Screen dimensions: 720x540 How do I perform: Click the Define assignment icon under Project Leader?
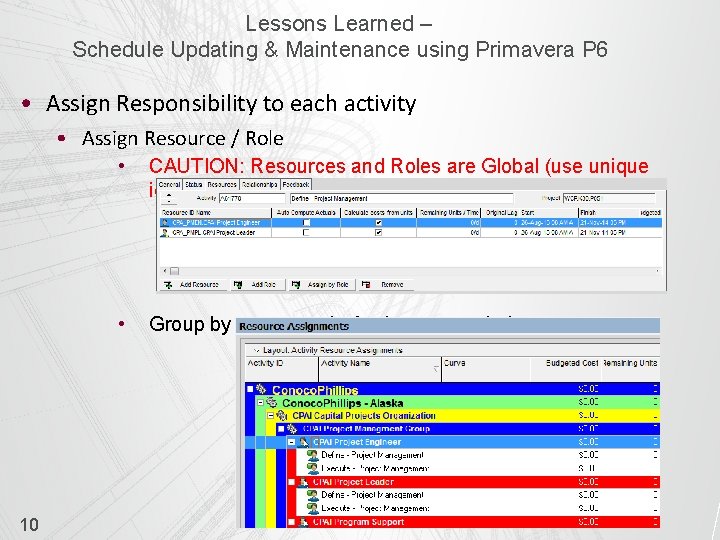click(x=313, y=495)
